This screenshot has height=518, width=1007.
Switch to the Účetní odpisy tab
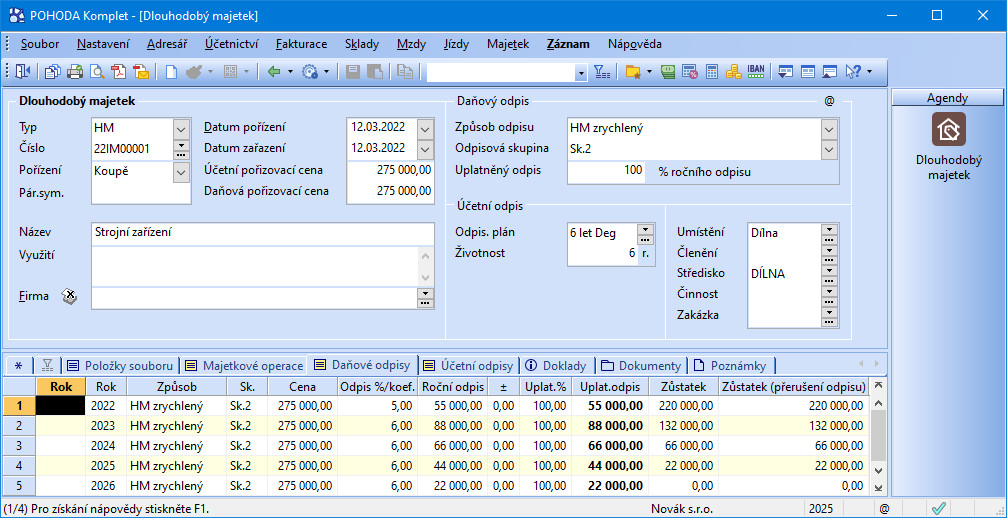click(468, 366)
